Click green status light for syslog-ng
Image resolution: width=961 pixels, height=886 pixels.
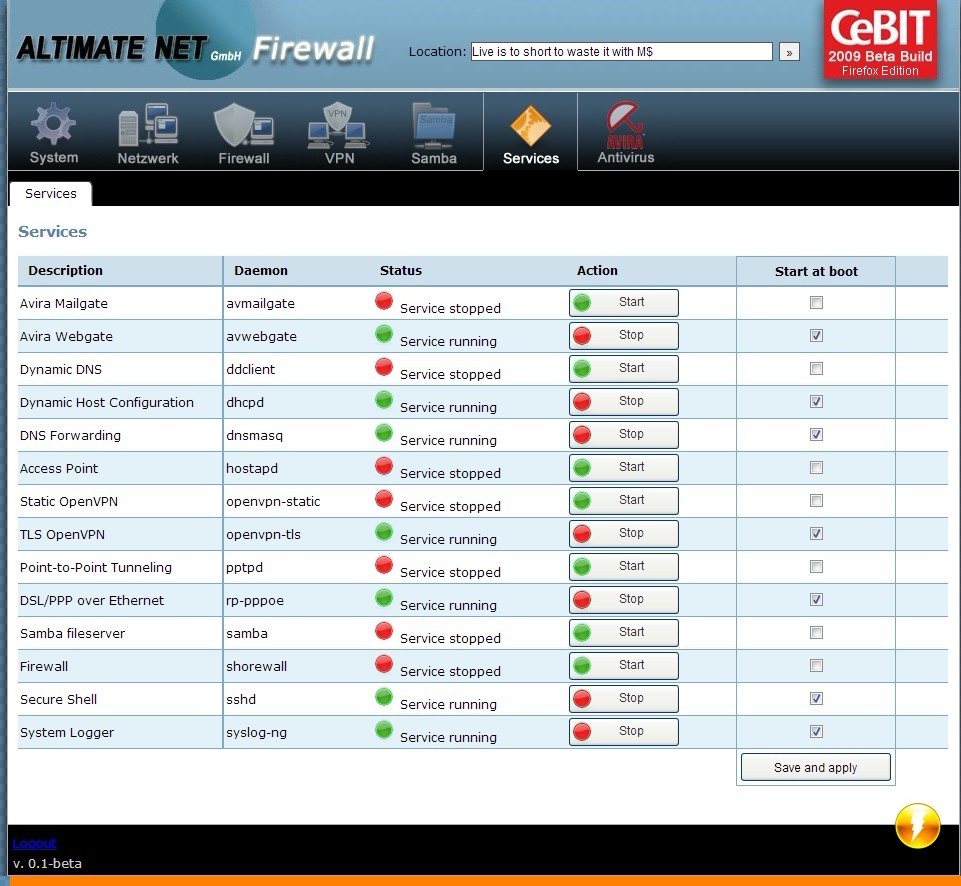click(x=384, y=730)
